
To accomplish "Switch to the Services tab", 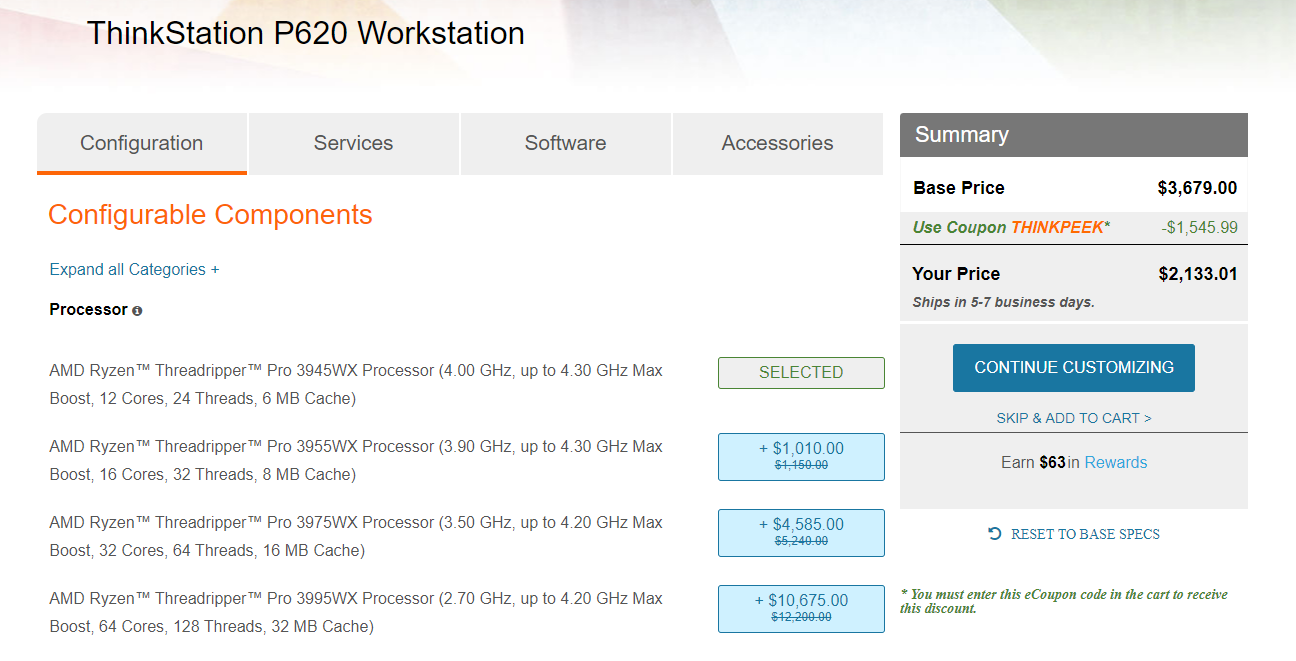I will pos(354,143).
